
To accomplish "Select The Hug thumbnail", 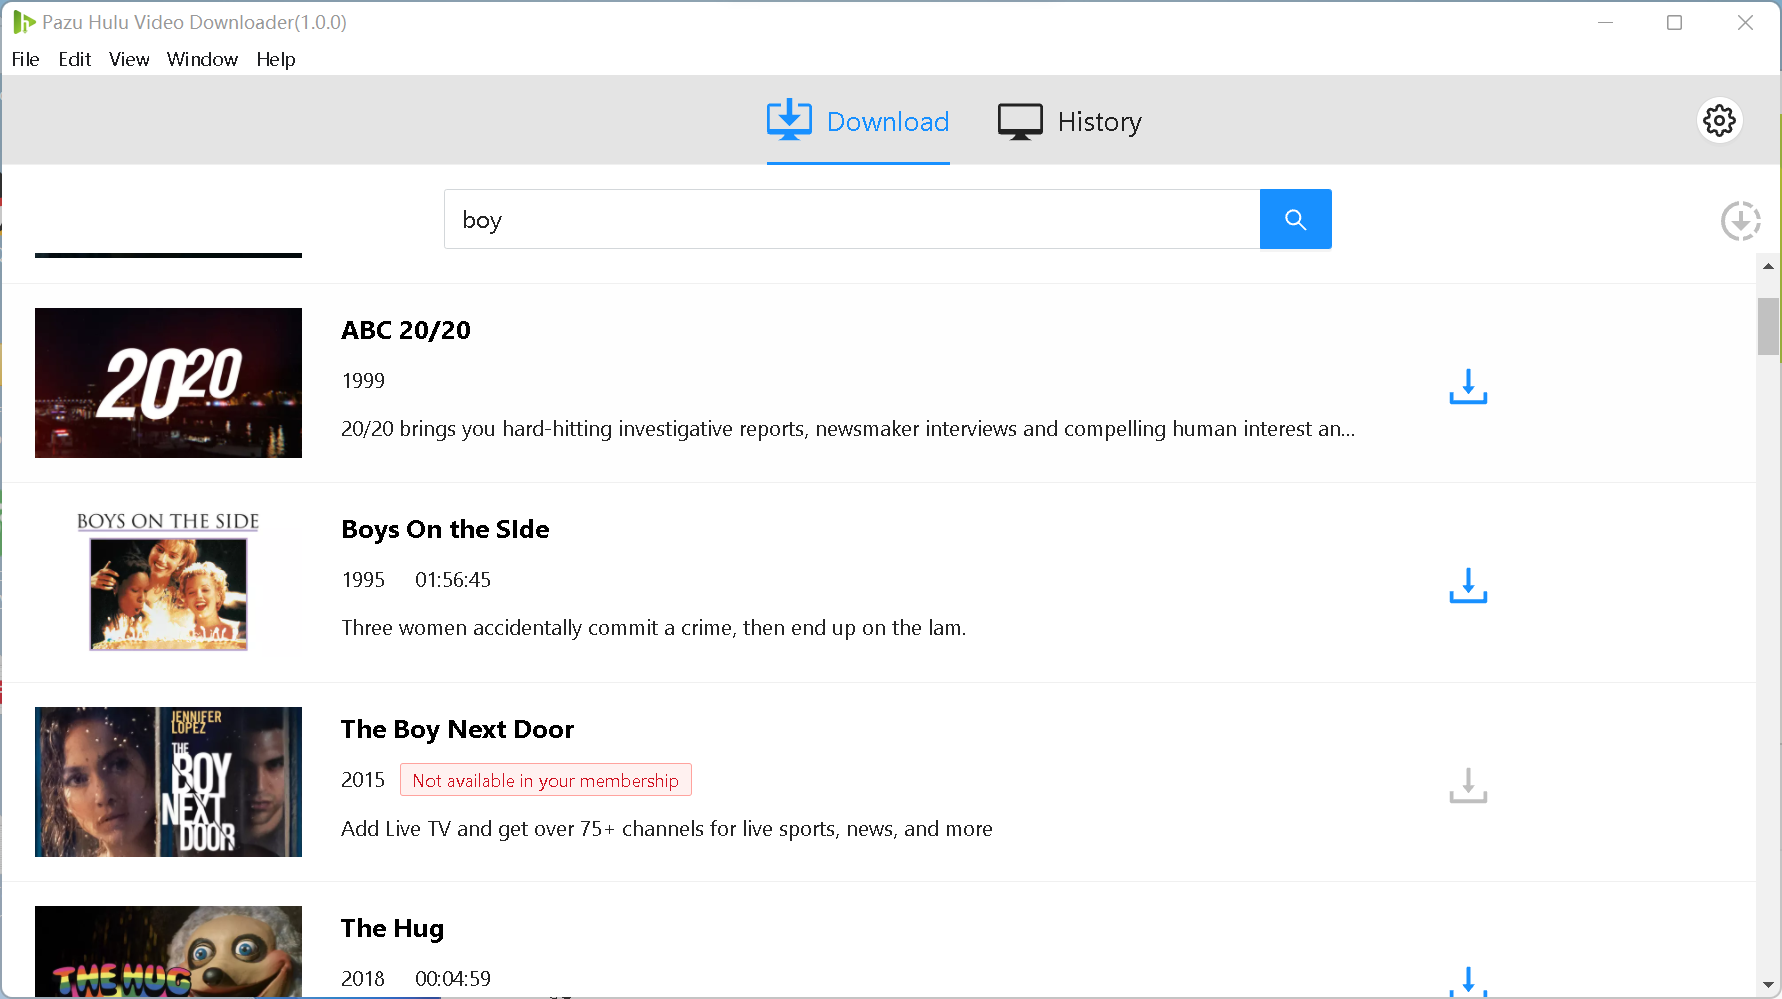I will 168,951.
